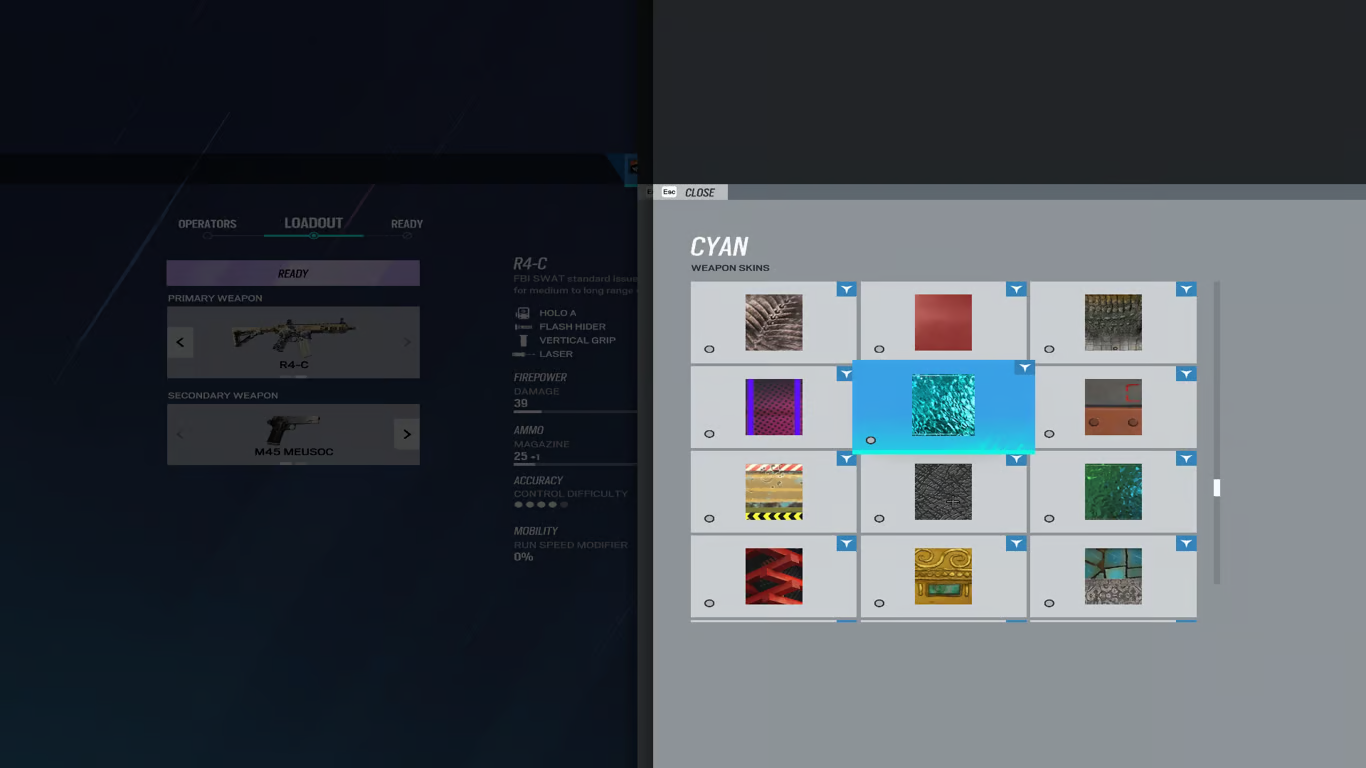1366x768 pixels.
Task: Pick the cyan water skin swatch
Action: pyautogui.click(x=943, y=405)
